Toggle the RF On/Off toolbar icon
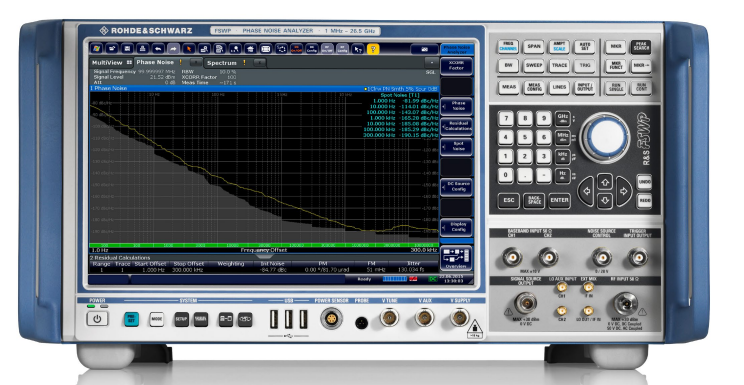Screen dimensions: 744x385 327,48
